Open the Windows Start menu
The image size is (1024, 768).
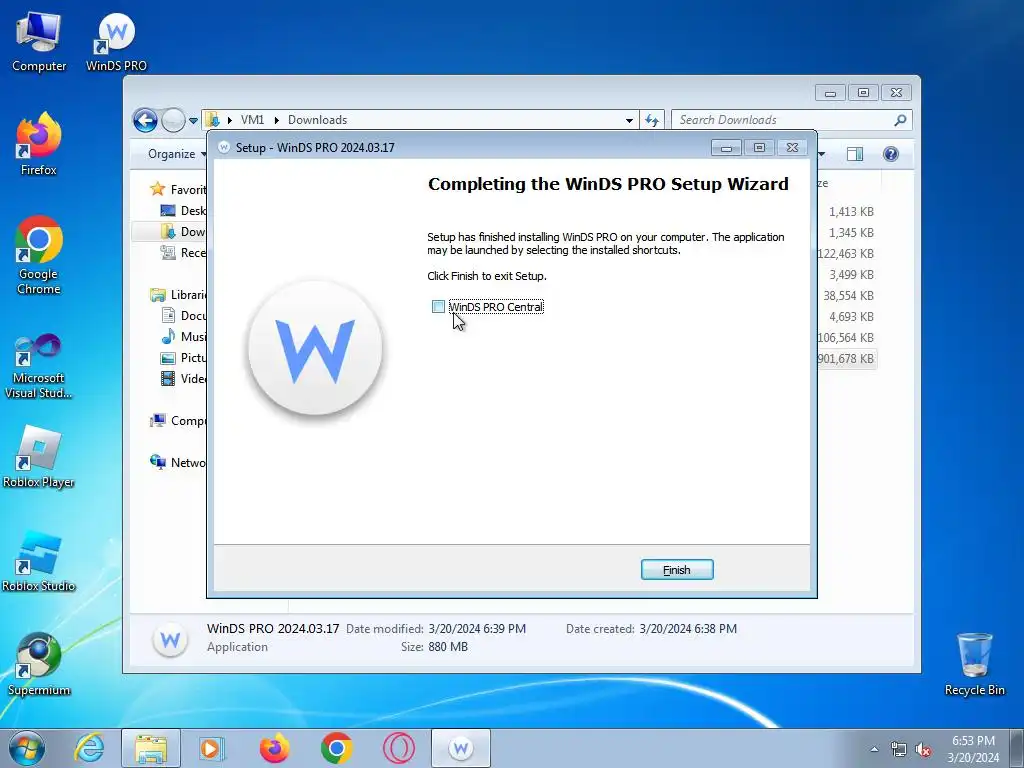pyautogui.click(x=27, y=748)
